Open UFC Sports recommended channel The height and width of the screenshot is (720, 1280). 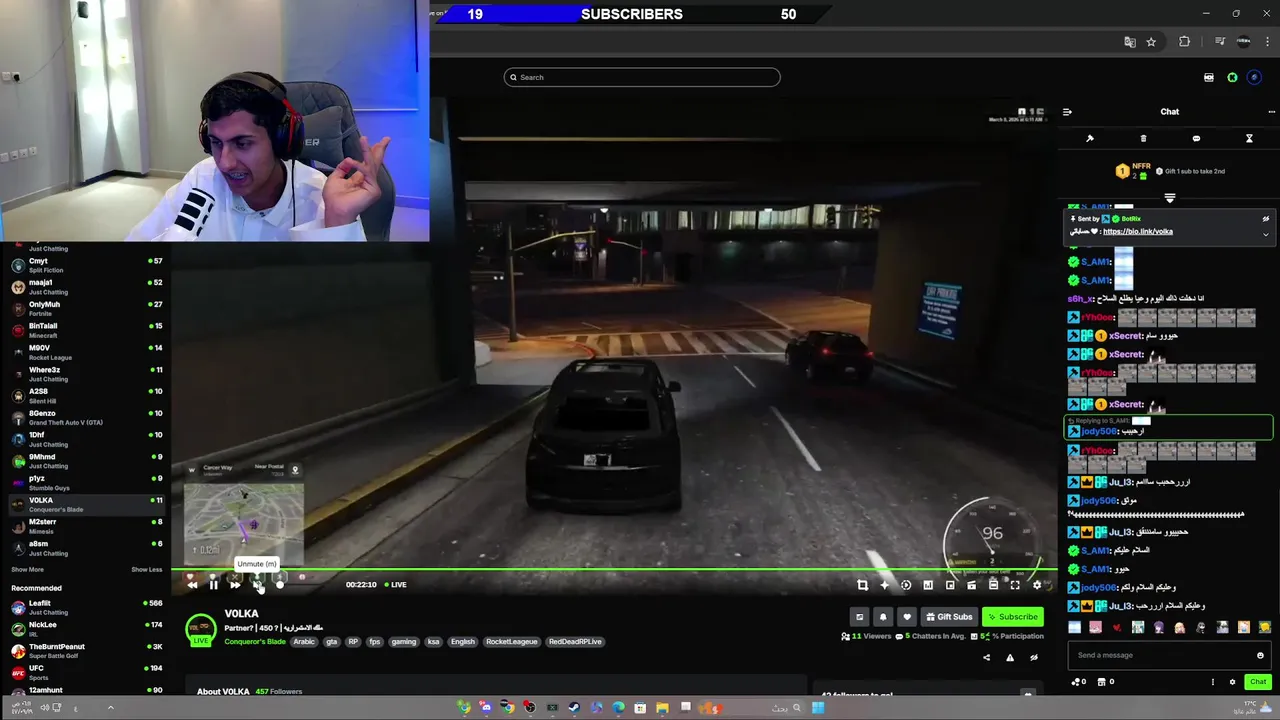85,672
